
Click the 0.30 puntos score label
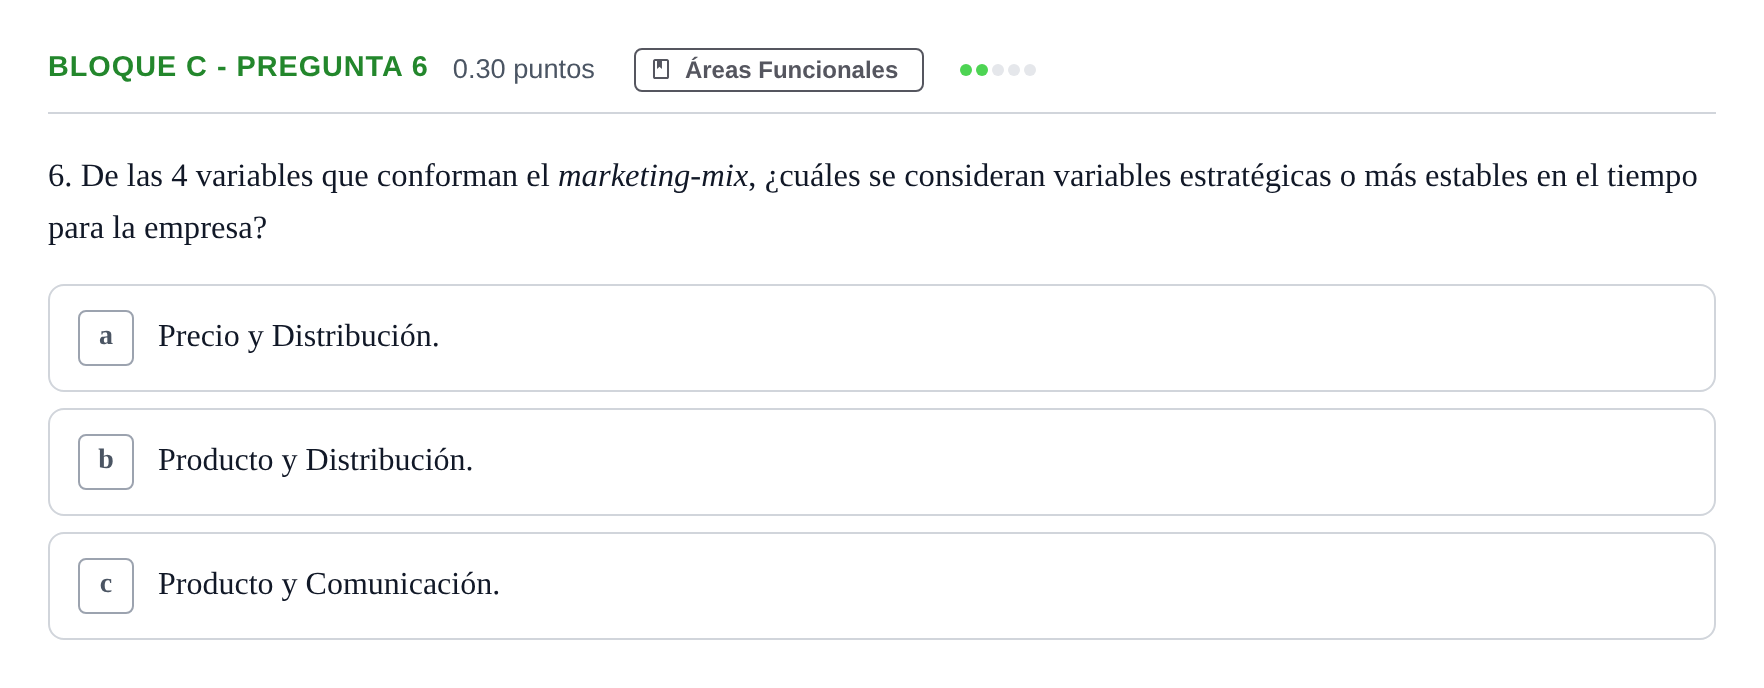[x=523, y=69]
